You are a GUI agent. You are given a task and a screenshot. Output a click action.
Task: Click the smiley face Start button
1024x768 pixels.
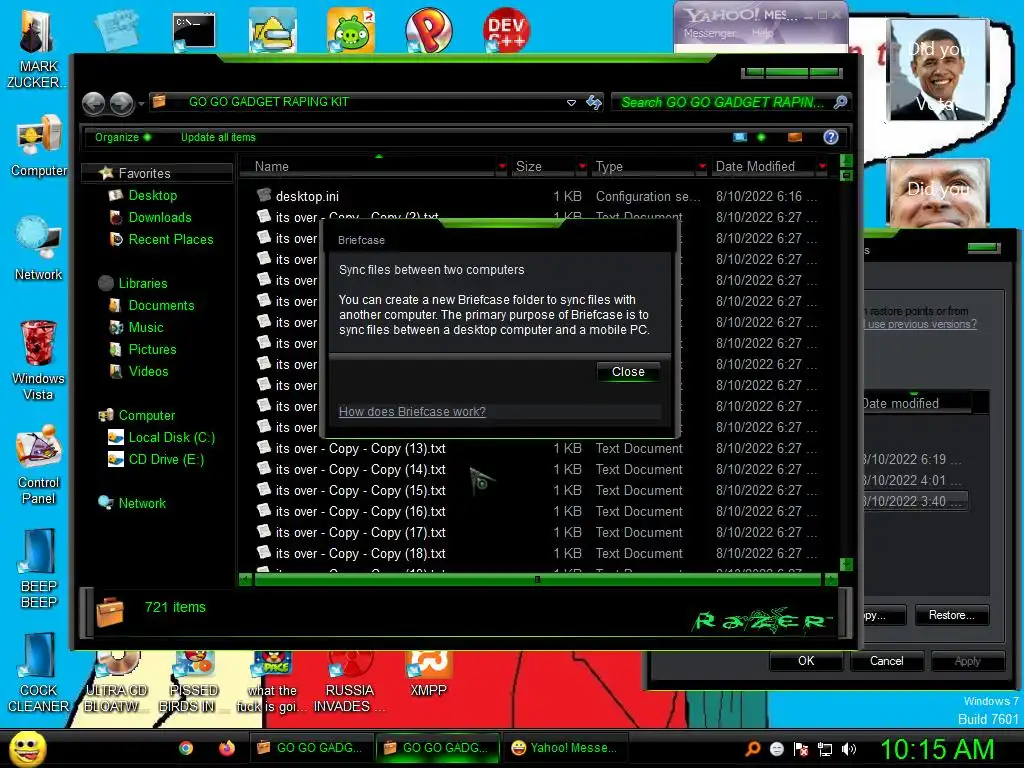pyautogui.click(x=27, y=749)
